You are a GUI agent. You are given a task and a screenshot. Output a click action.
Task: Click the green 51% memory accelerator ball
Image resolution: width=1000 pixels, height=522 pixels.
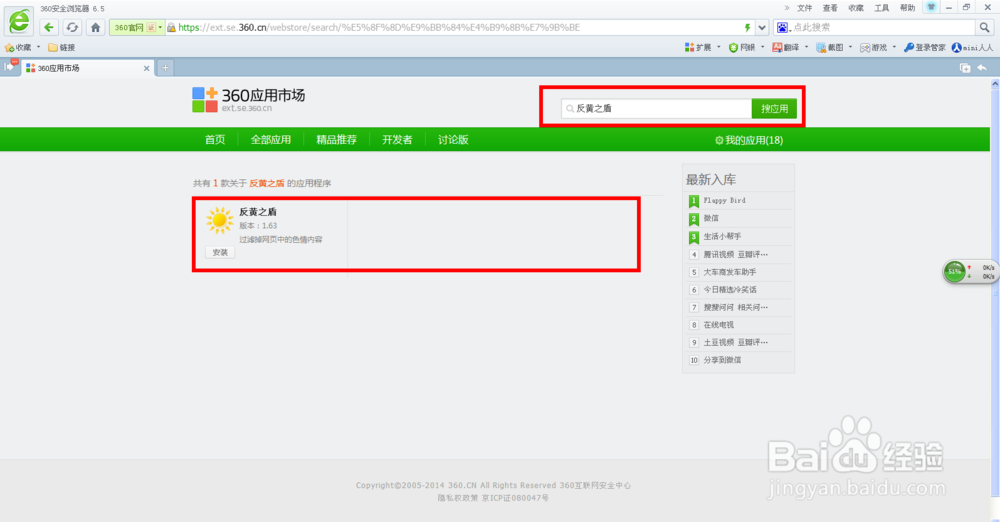(x=954, y=272)
